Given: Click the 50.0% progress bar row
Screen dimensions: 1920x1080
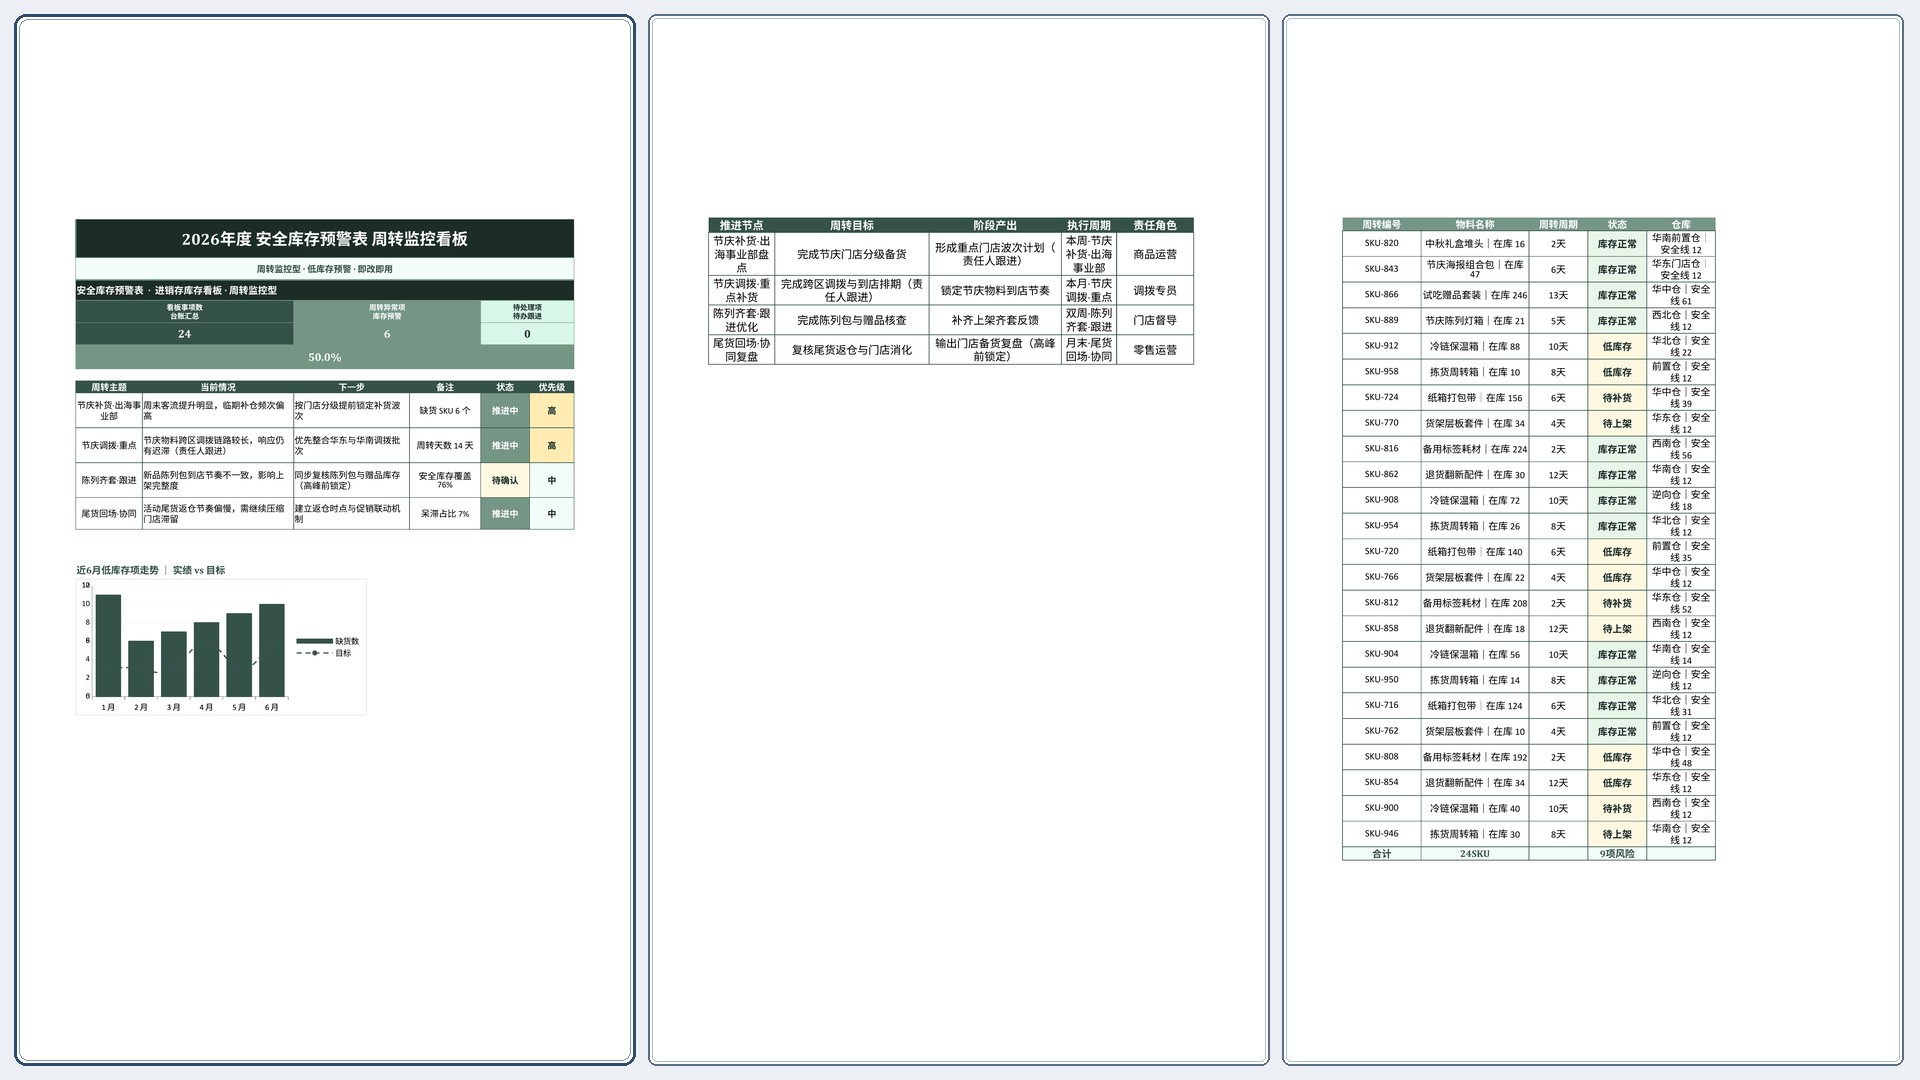Looking at the screenshot, I should [324, 357].
